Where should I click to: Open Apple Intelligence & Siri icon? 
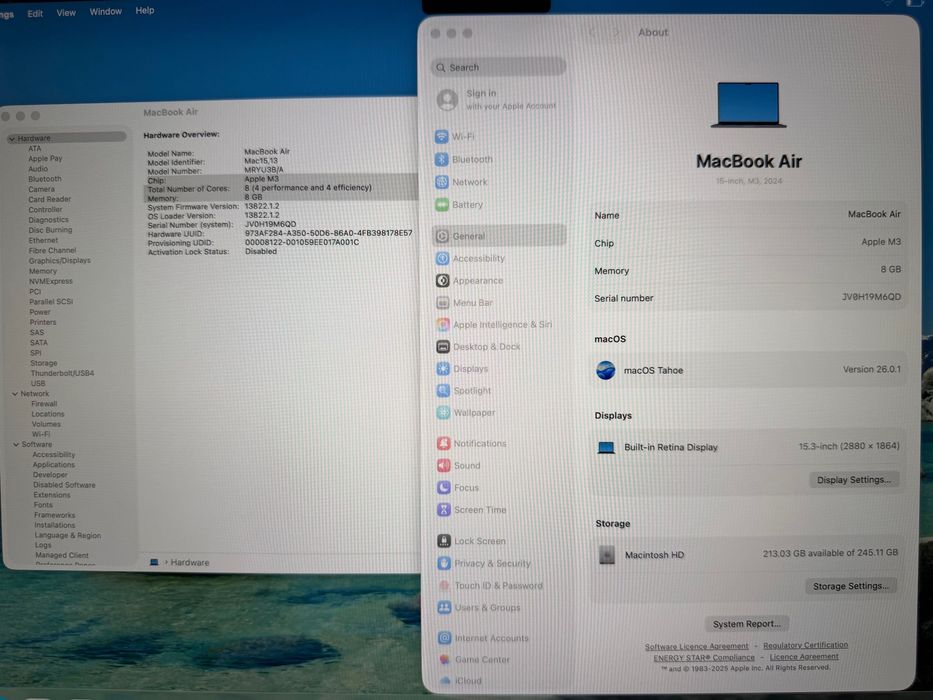pos(443,324)
